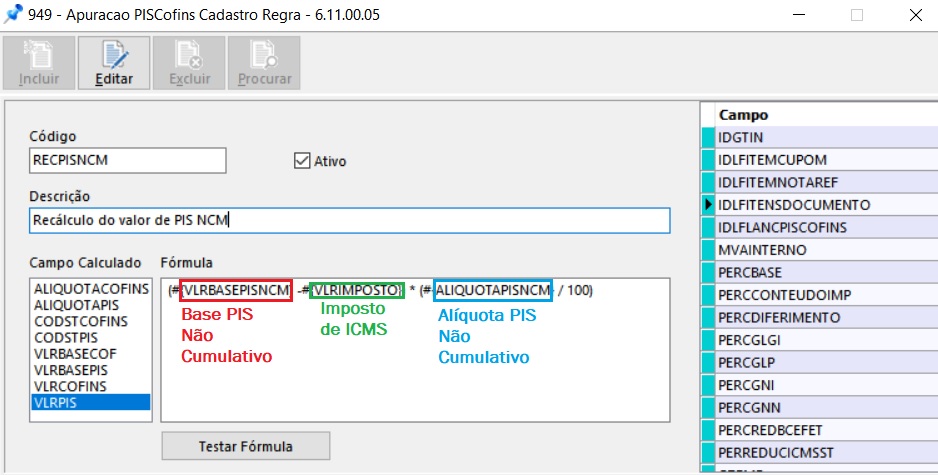Click inside the Fórmula text area

(x=415, y=349)
